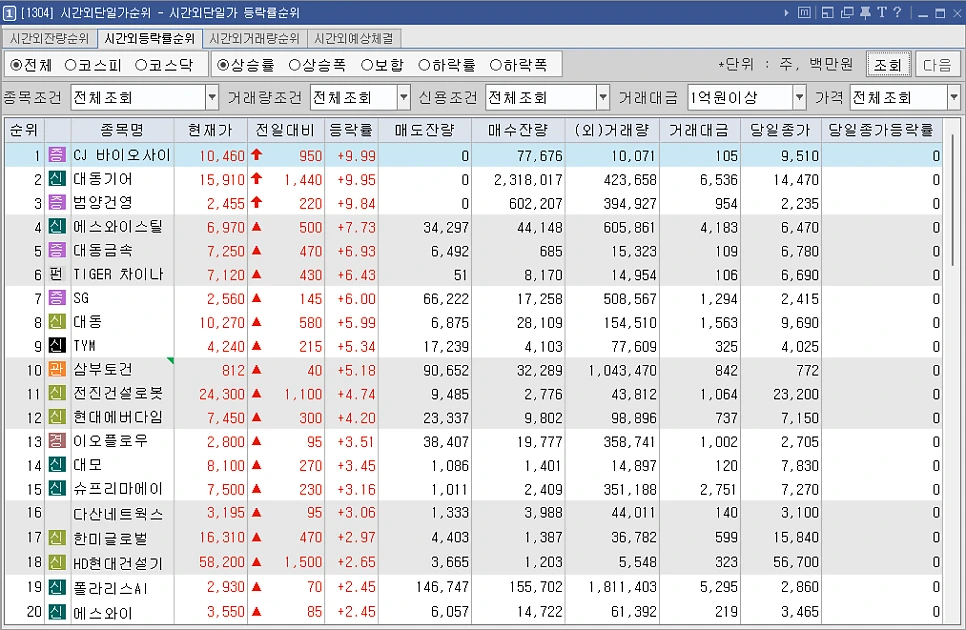Click the window number 1 icon in title bar

tap(9, 12)
